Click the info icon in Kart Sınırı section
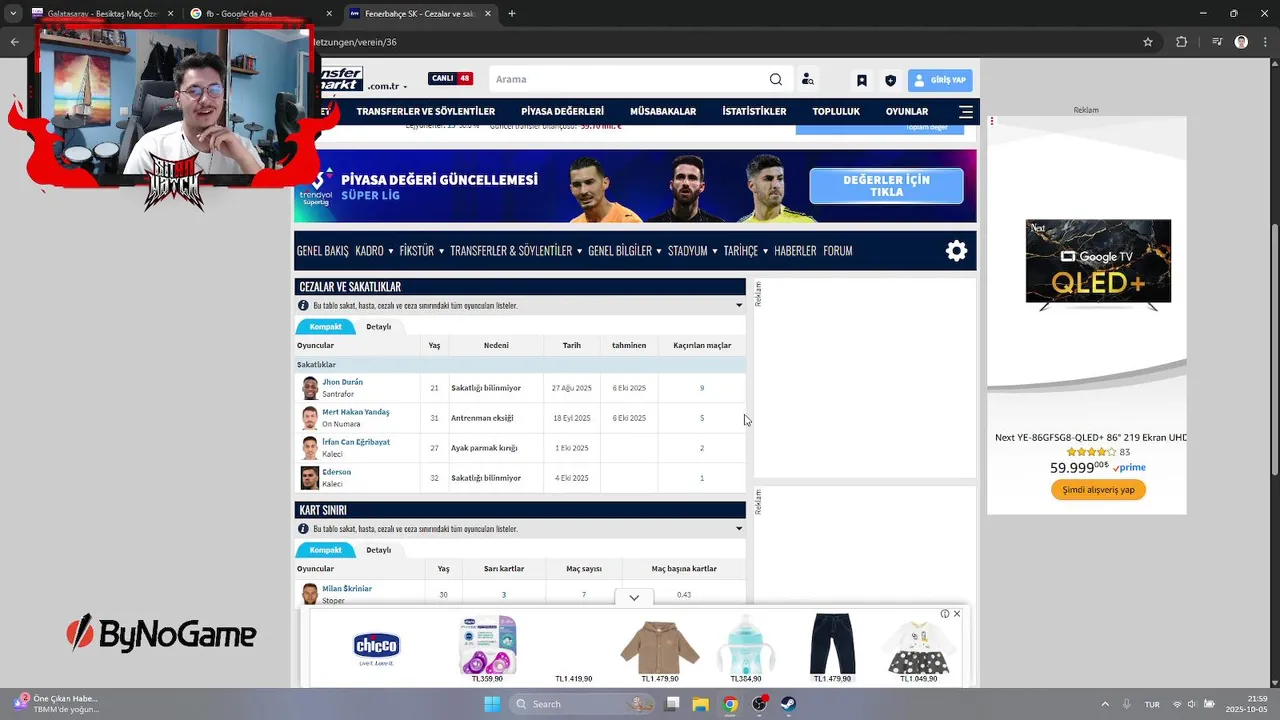The height and width of the screenshot is (720, 1280). tap(303, 528)
